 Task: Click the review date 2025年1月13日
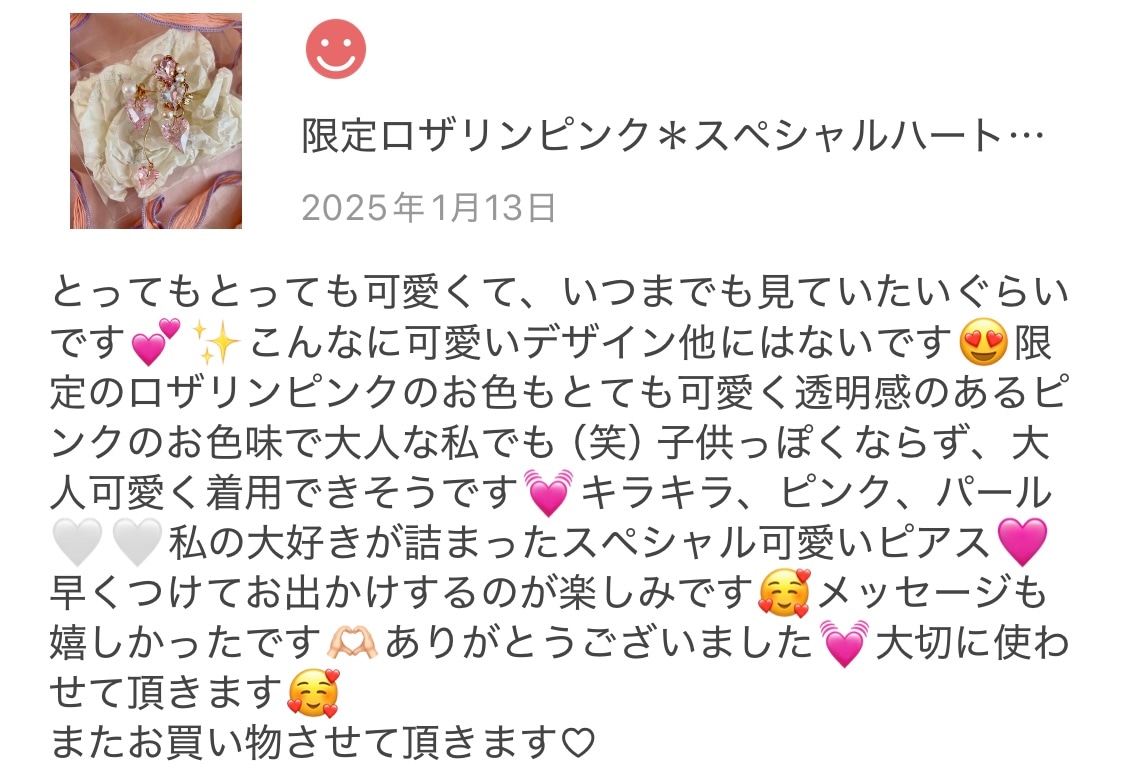tap(428, 207)
